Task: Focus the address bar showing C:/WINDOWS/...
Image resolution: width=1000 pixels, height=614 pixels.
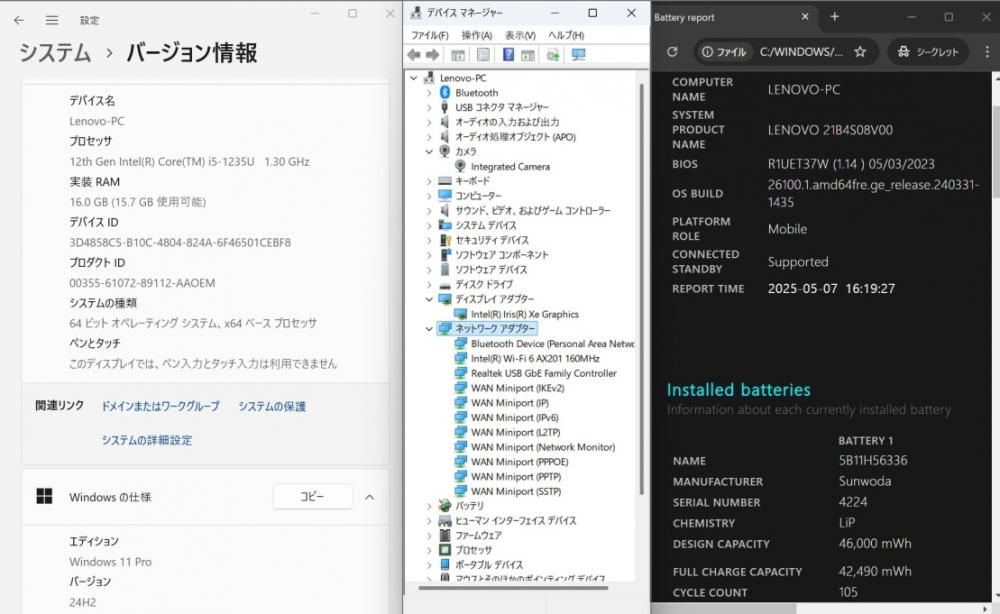Action: (x=800, y=52)
